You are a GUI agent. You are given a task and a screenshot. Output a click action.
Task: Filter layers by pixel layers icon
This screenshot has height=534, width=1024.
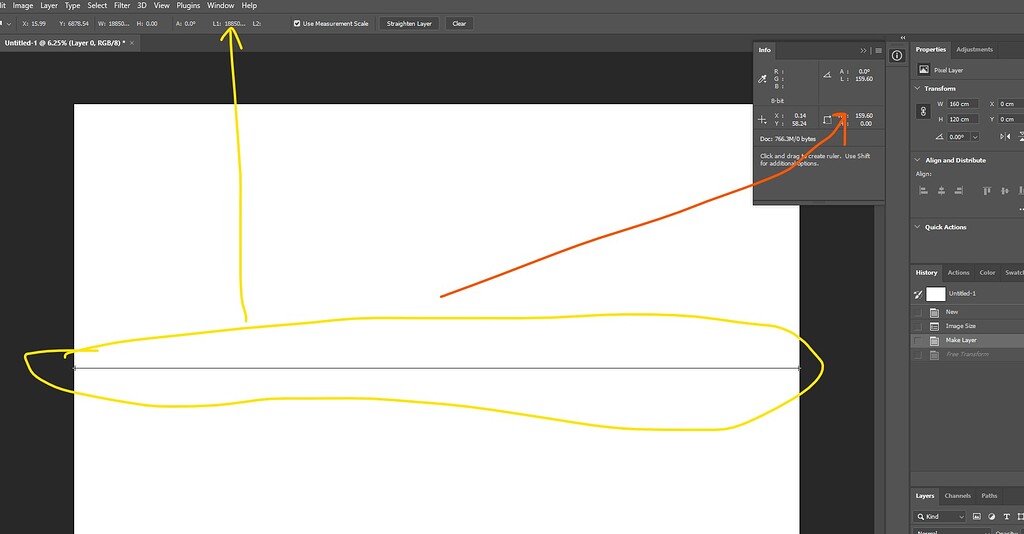pyautogui.click(x=976, y=516)
